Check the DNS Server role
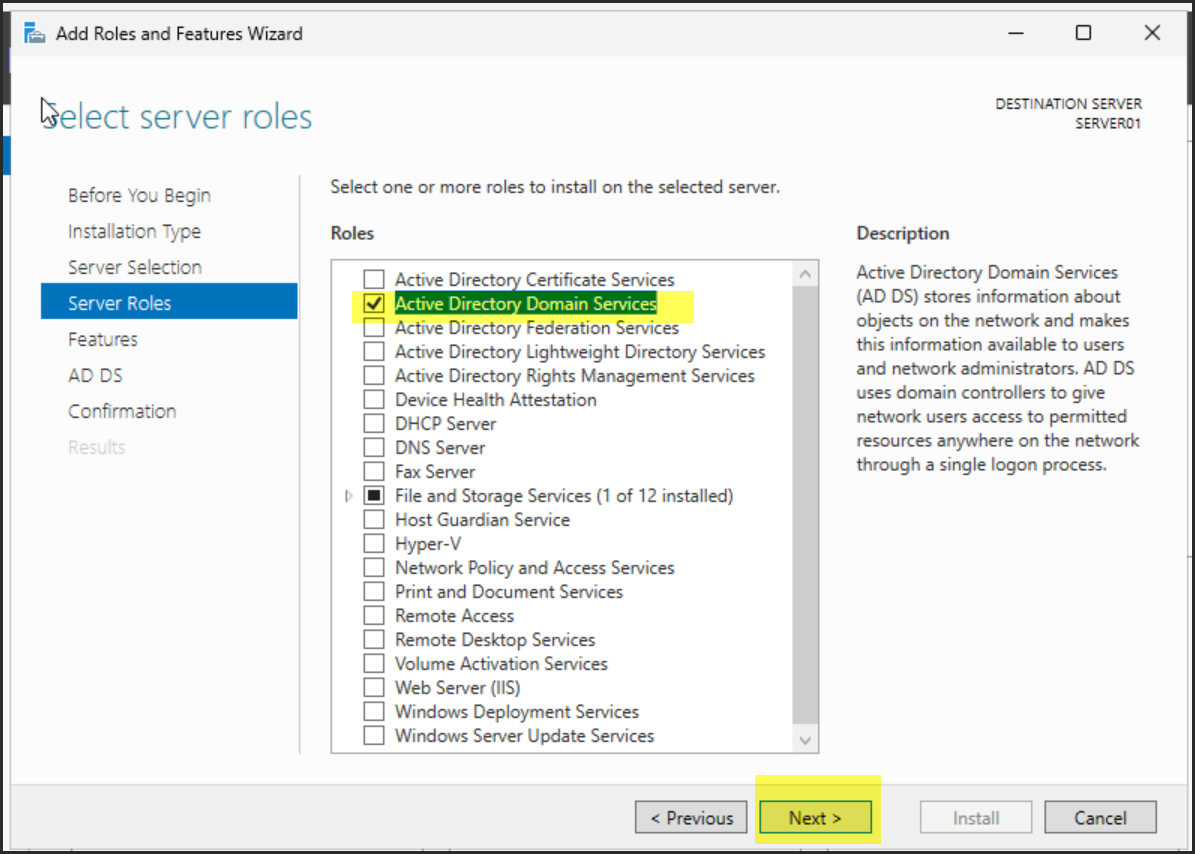The image size is (1195, 854). tap(374, 447)
